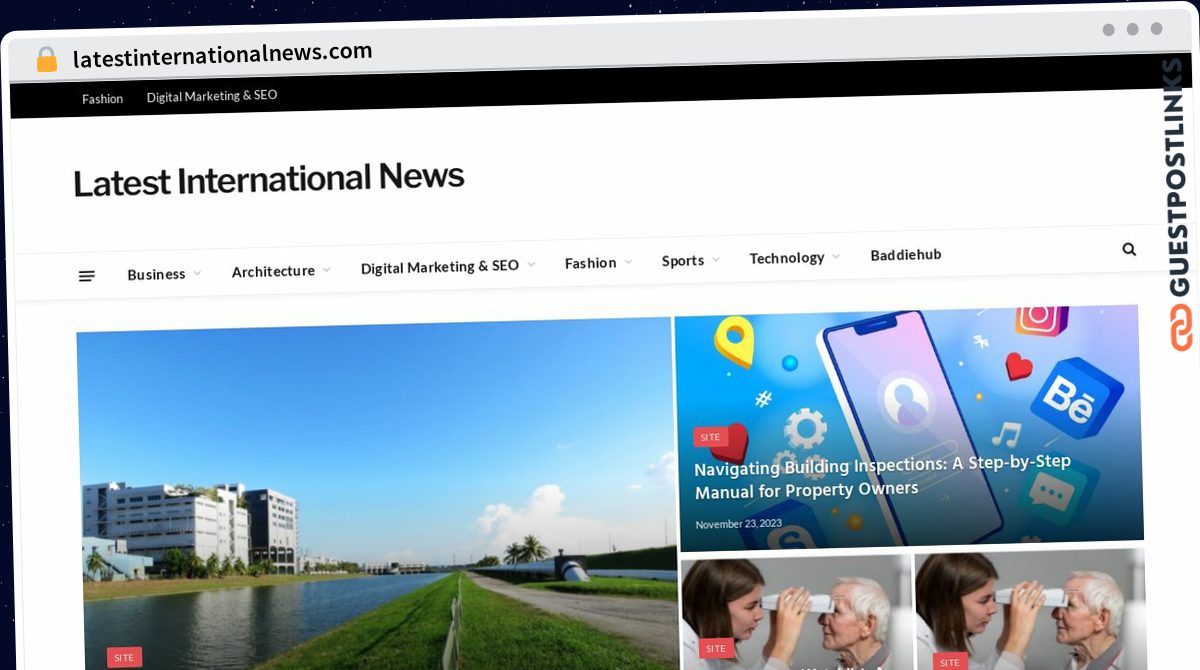The image size is (1200, 670).
Task: Click the address bar URL latestinternationalnews.com
Action: pos(222,54)
